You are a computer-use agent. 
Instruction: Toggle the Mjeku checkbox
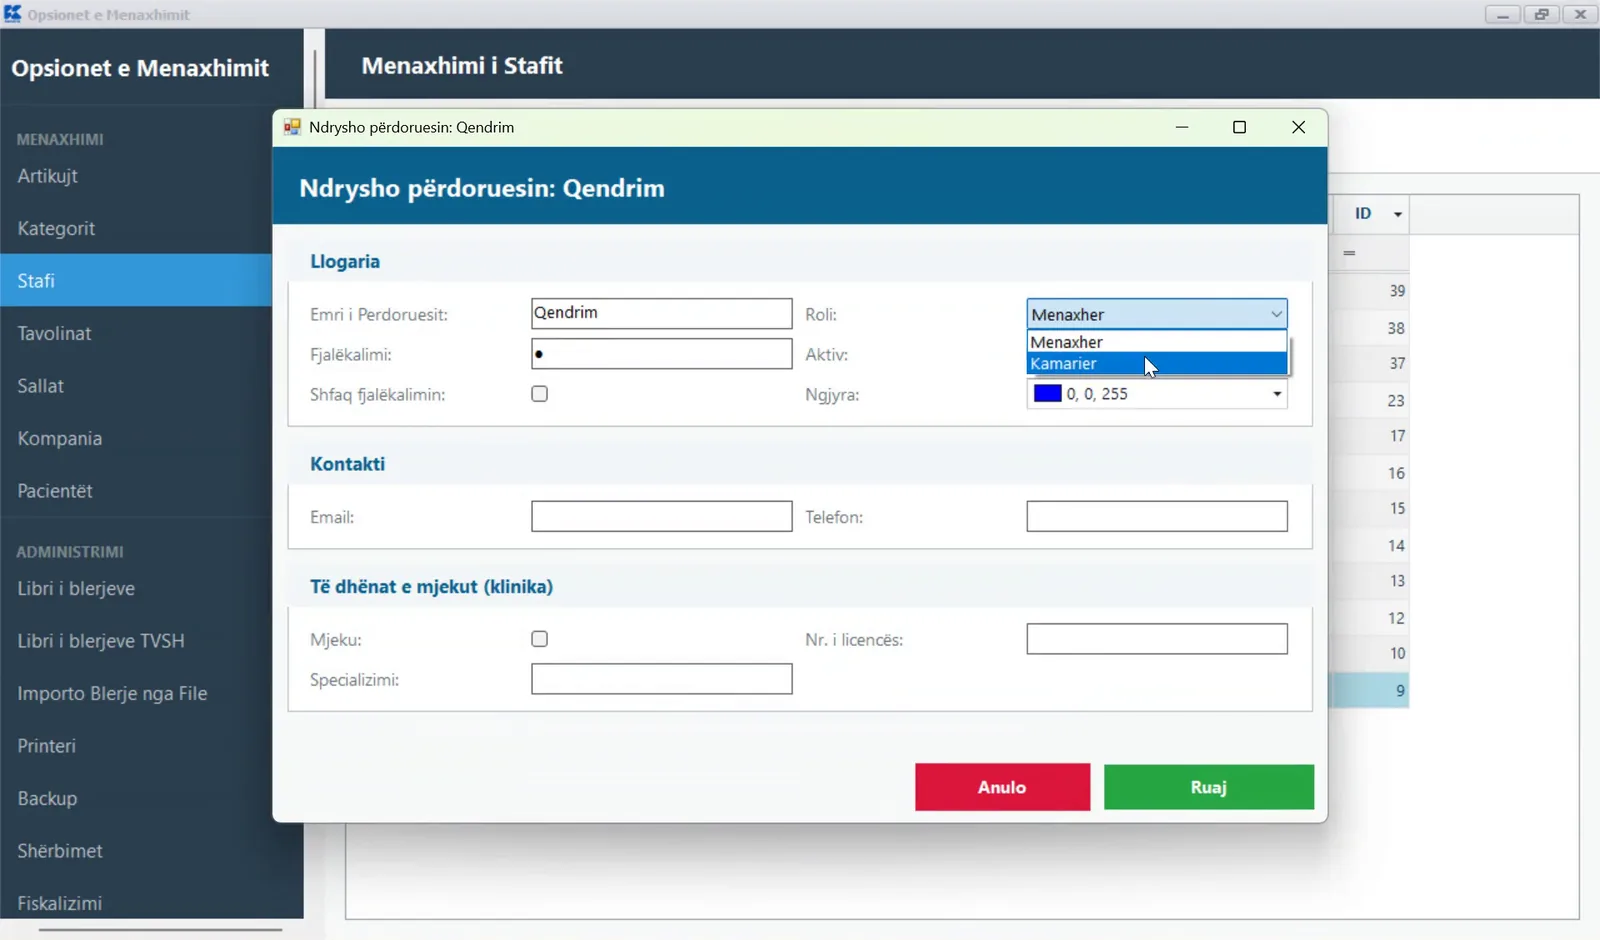coord(540,639)
